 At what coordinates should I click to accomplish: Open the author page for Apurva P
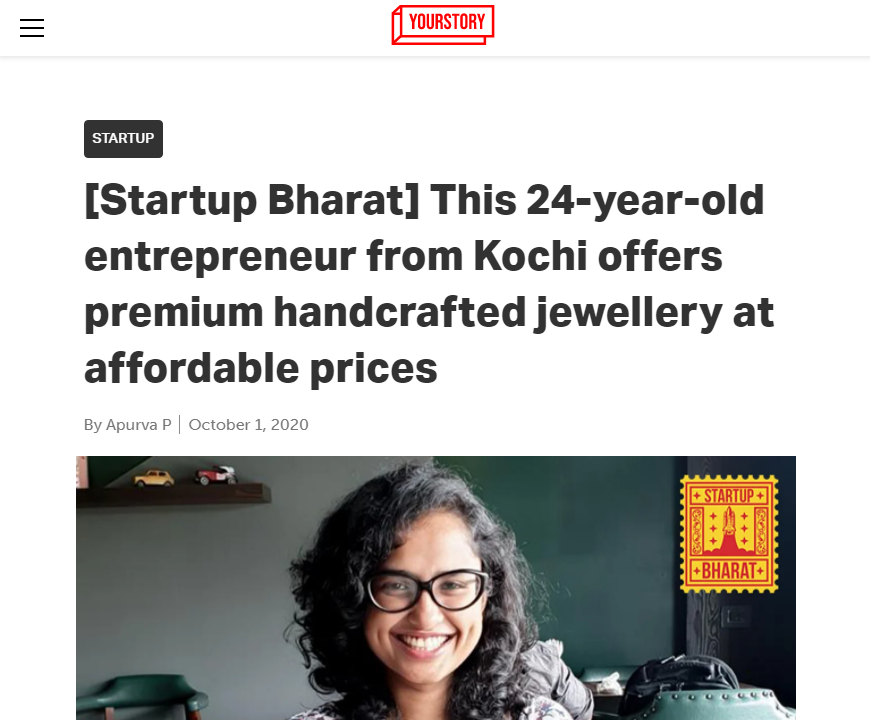(x=137, y=424)
